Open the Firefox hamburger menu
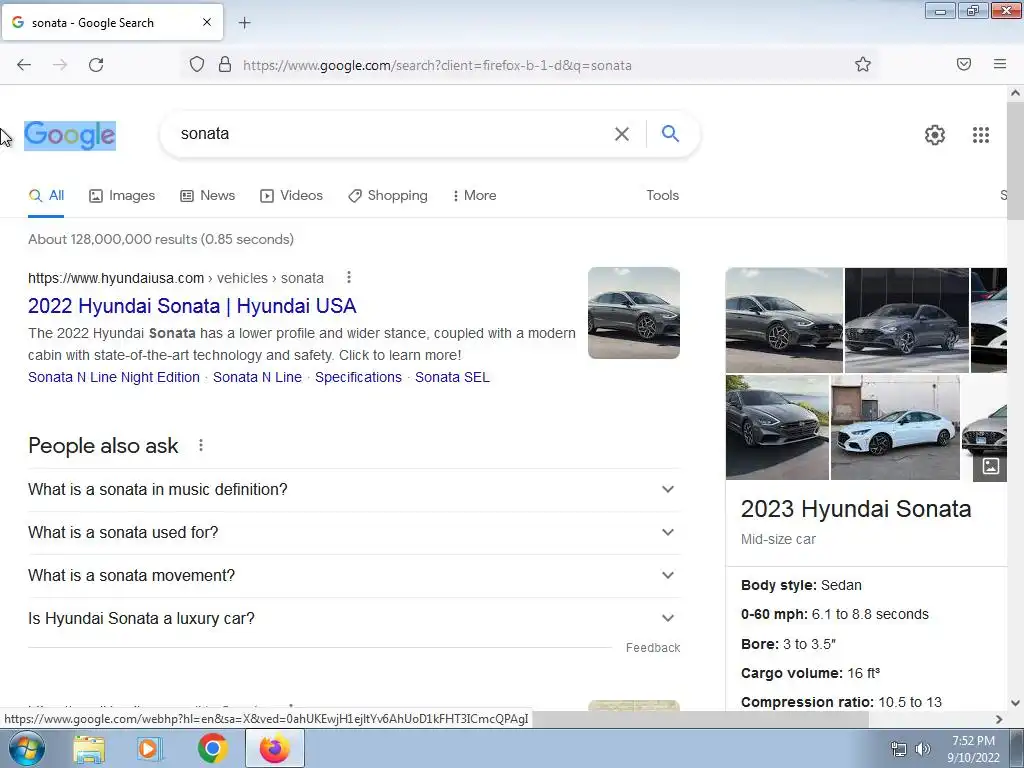 click(x=1000, y=64)
